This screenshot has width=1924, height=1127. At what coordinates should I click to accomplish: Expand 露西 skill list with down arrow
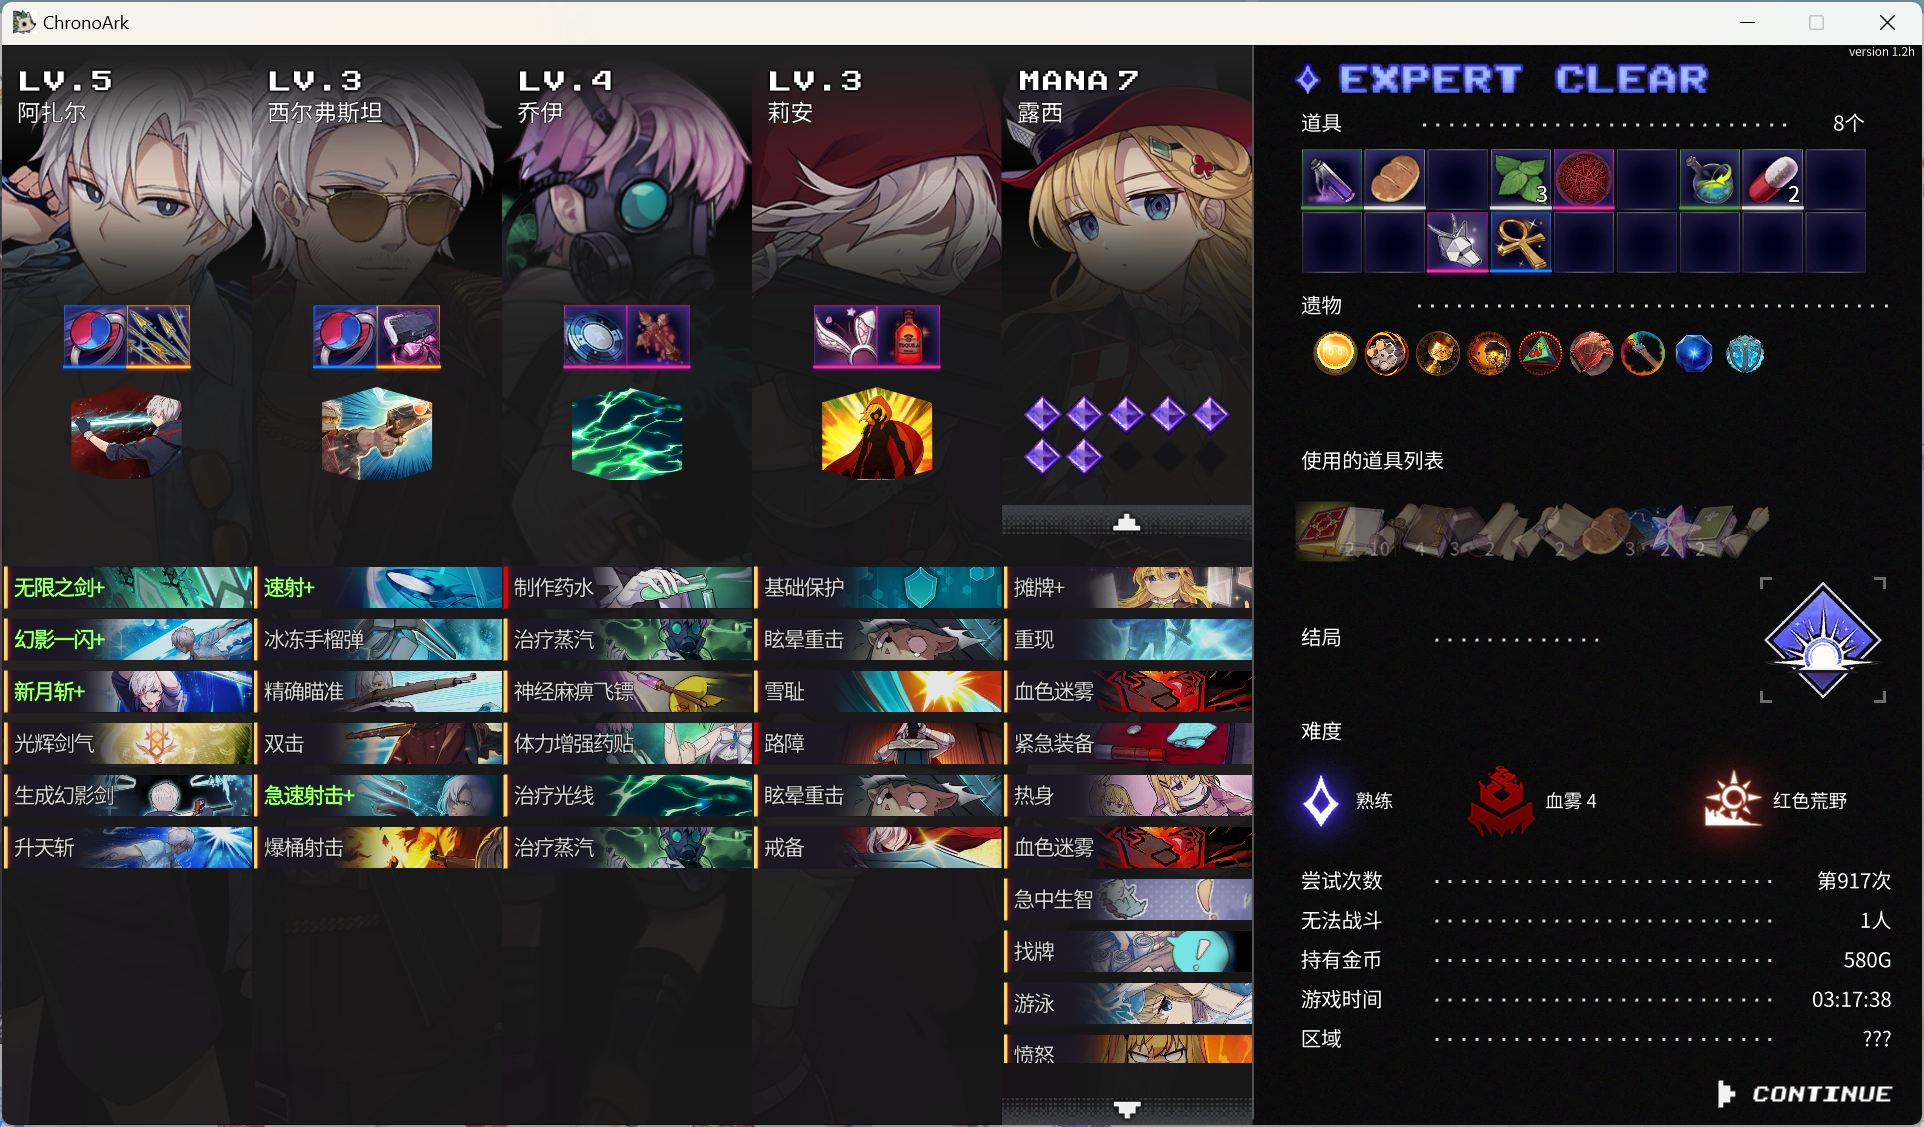[1127, 1109]
